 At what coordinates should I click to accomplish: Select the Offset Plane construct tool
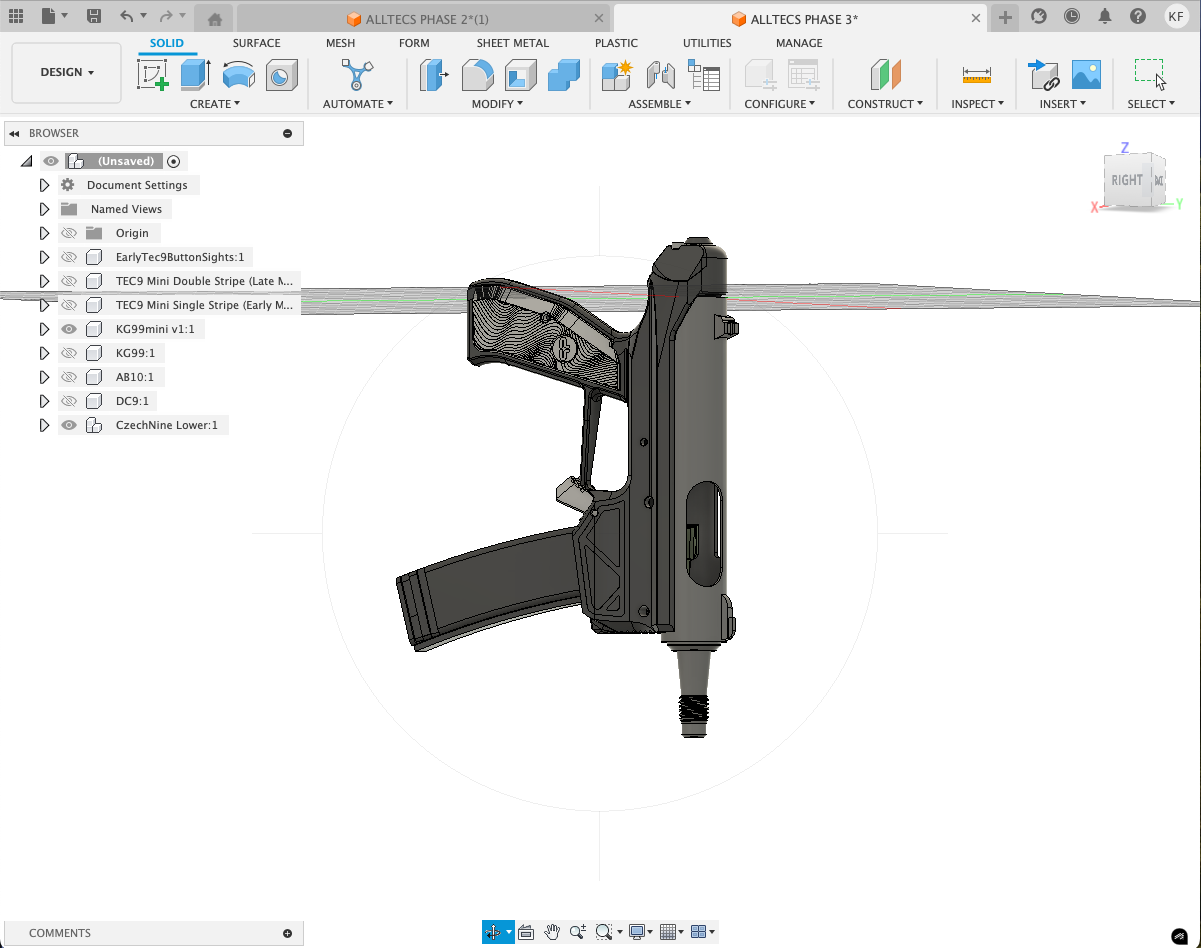click(x=885, y=75)
